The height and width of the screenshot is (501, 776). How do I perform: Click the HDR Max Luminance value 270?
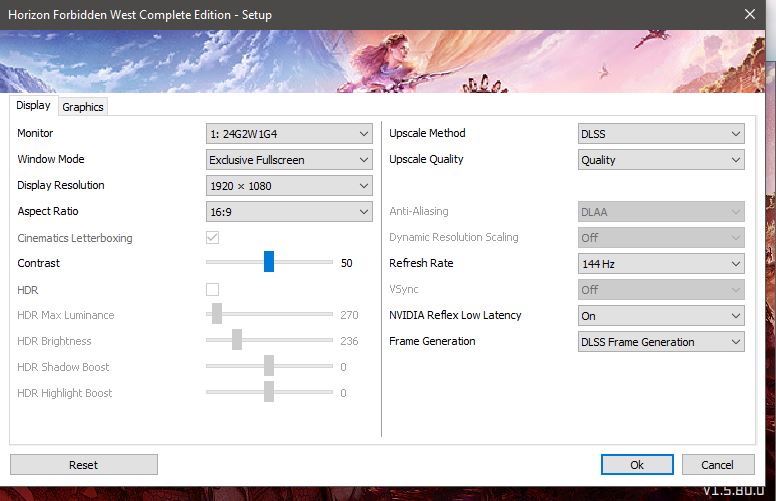pos(349,315)
